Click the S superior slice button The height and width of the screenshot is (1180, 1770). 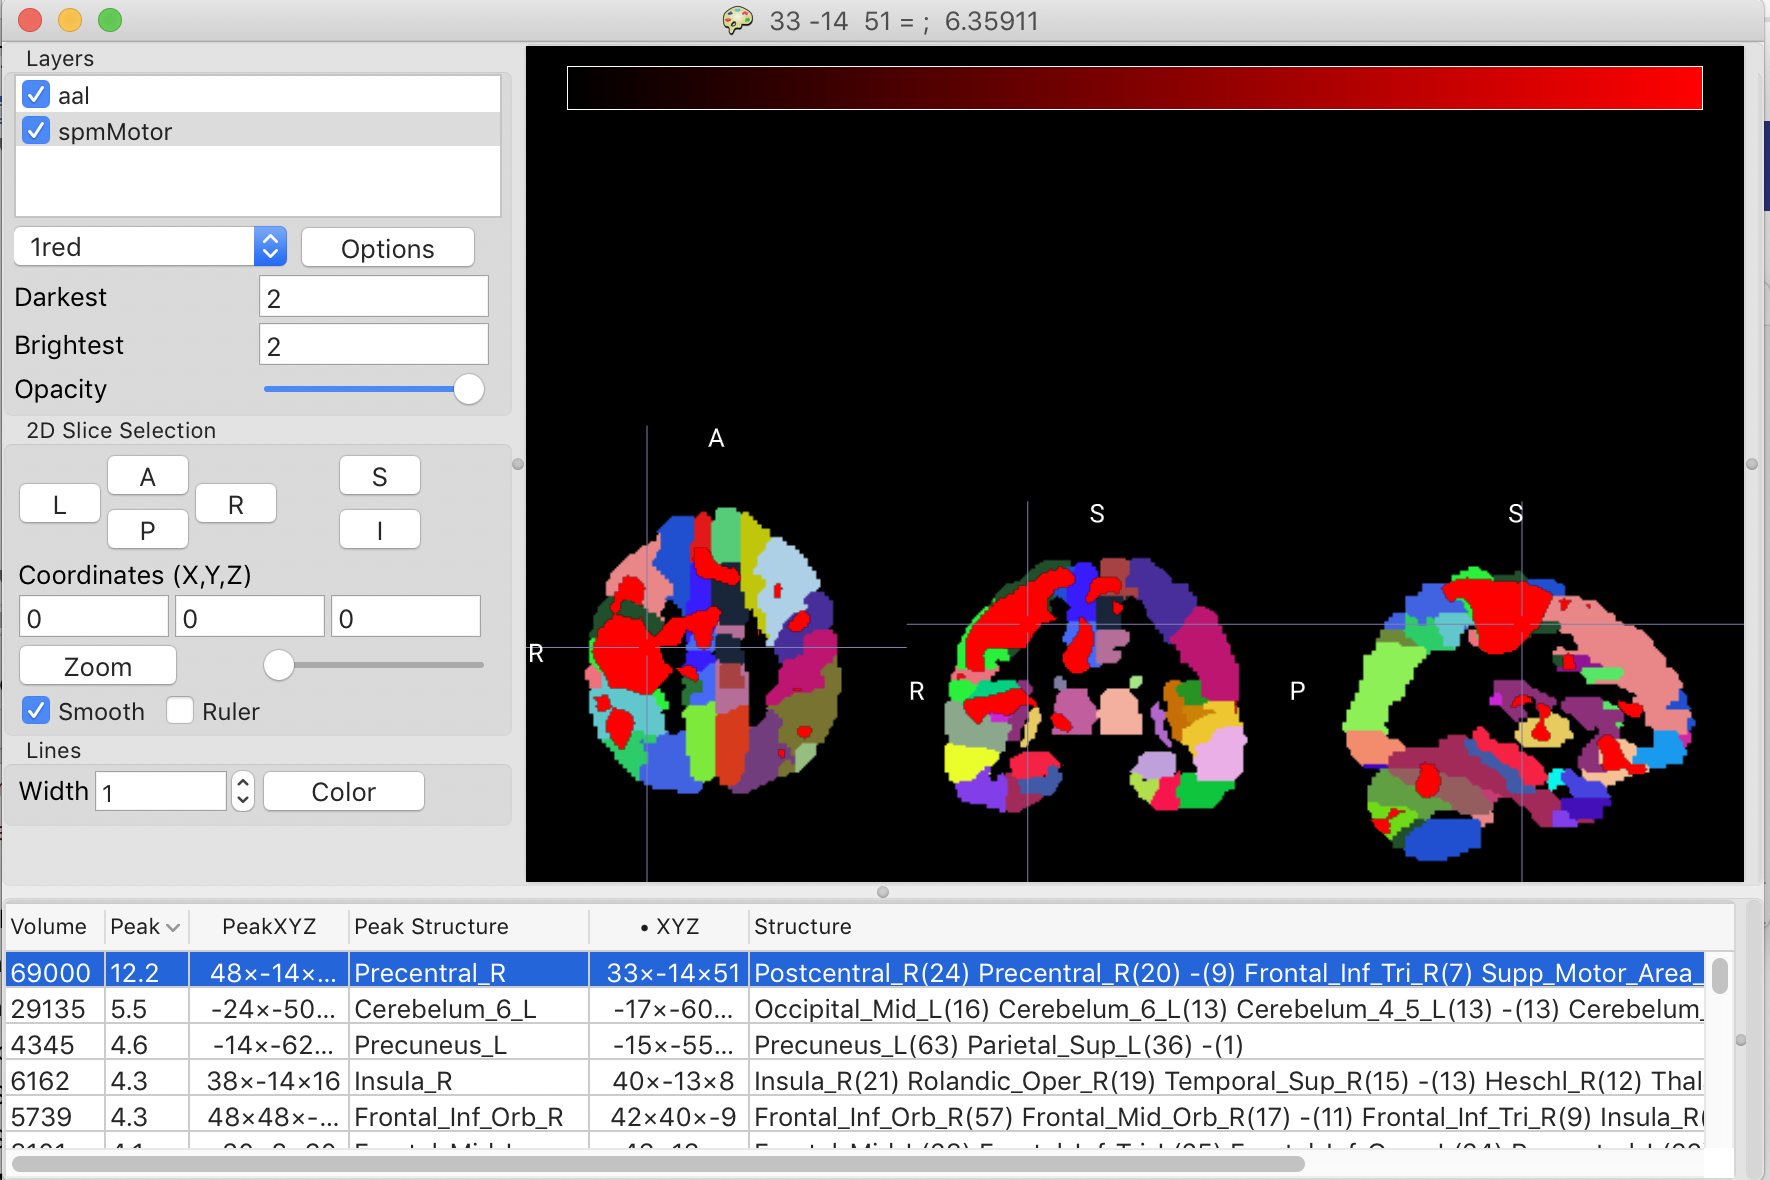(379, 477)
